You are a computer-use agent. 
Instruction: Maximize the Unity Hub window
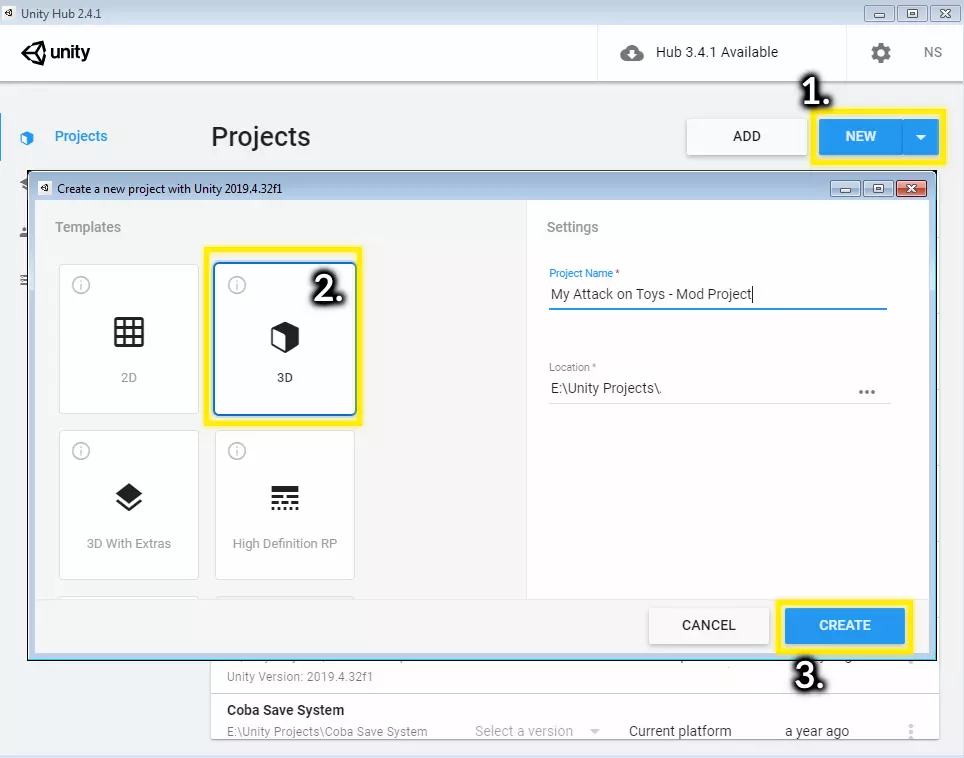912,14
